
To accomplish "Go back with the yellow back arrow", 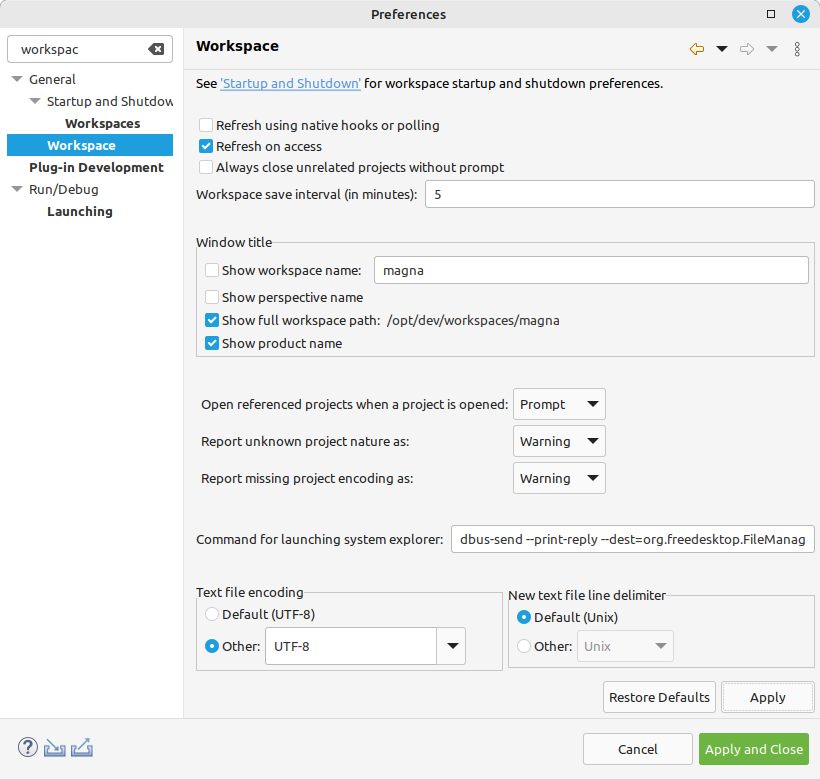I will (x=697, y=49).
